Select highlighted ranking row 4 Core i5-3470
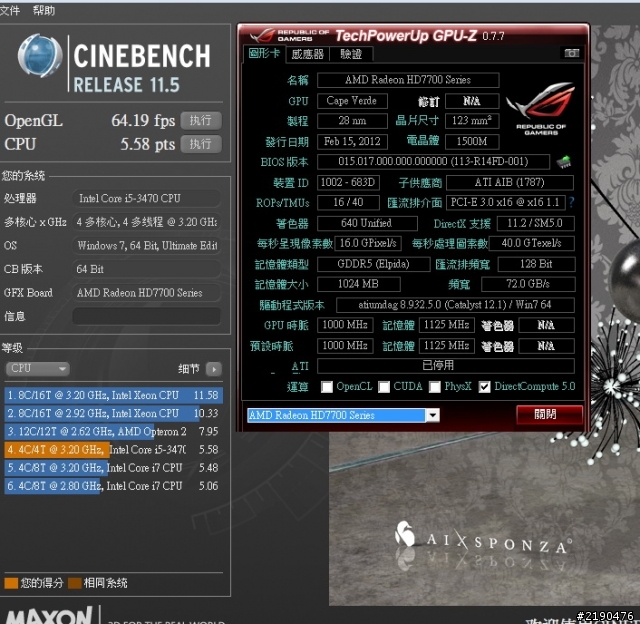 [113, 450]
